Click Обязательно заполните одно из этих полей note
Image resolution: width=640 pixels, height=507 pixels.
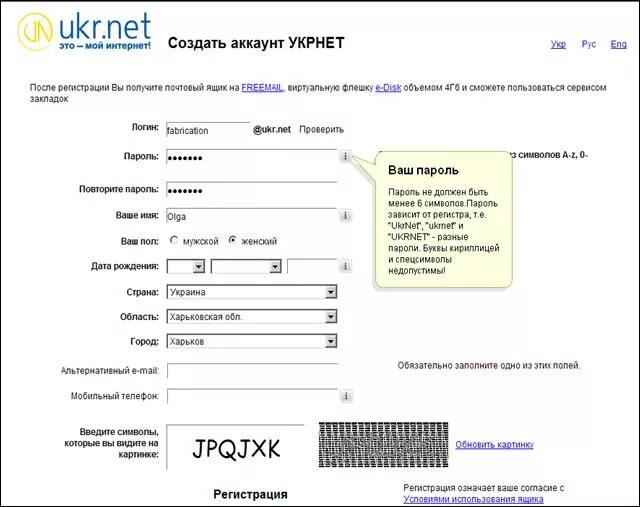489,365
